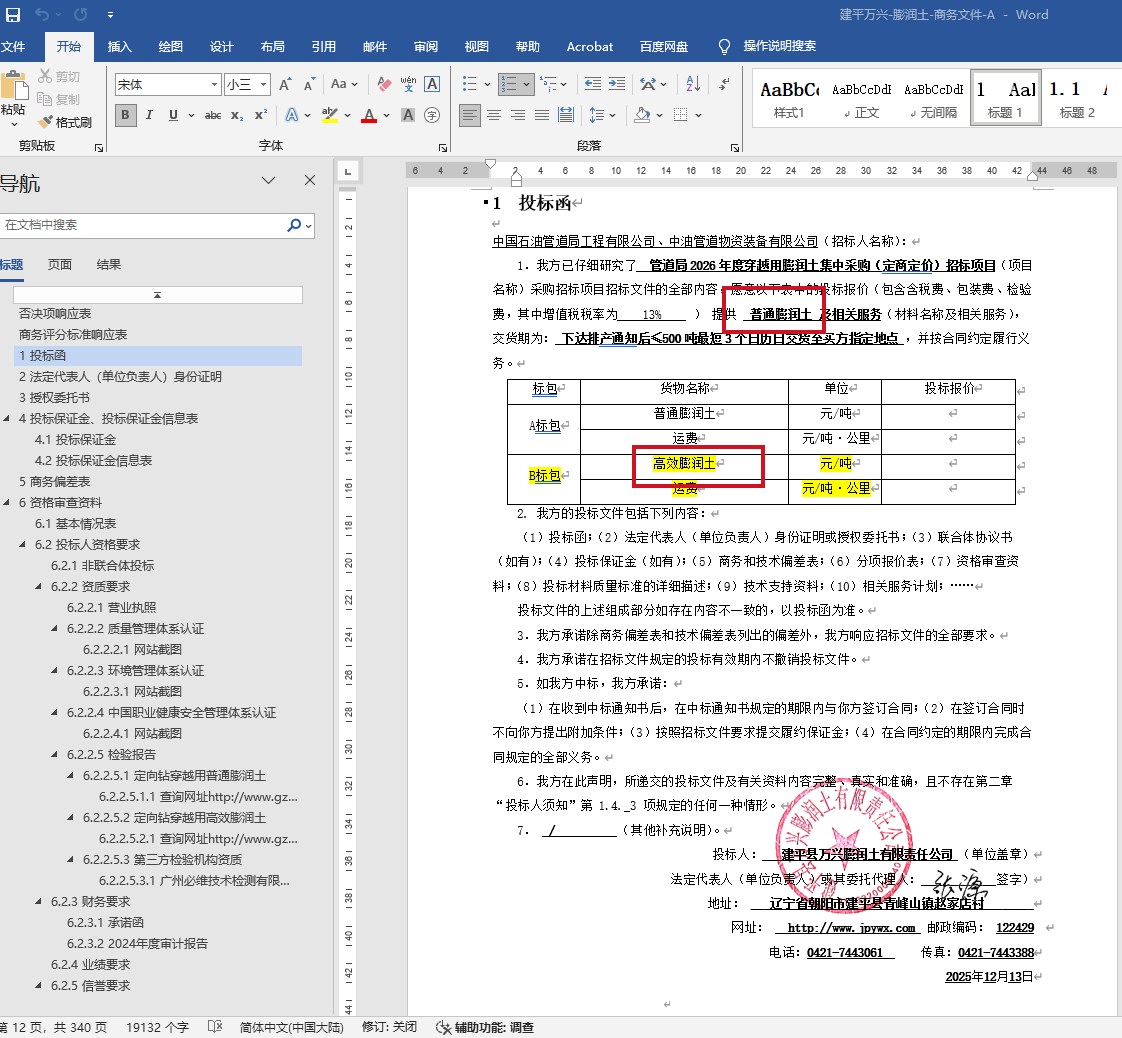The width and height of the screenshot is (1122, 1038).
Task: Apply the 无间隔 style
Action: click(933, 98)
